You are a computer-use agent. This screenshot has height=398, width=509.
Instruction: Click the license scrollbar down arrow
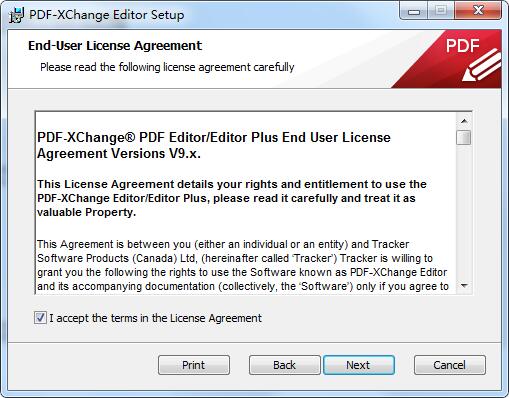tap(464, 286)
